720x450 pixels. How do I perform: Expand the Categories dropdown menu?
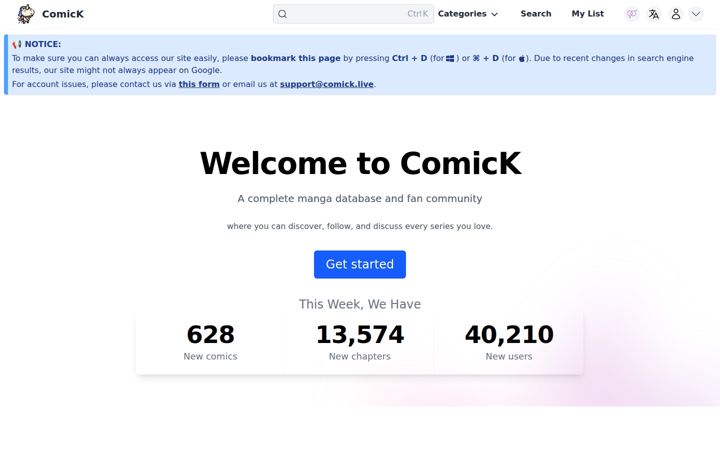pos(467,14)
